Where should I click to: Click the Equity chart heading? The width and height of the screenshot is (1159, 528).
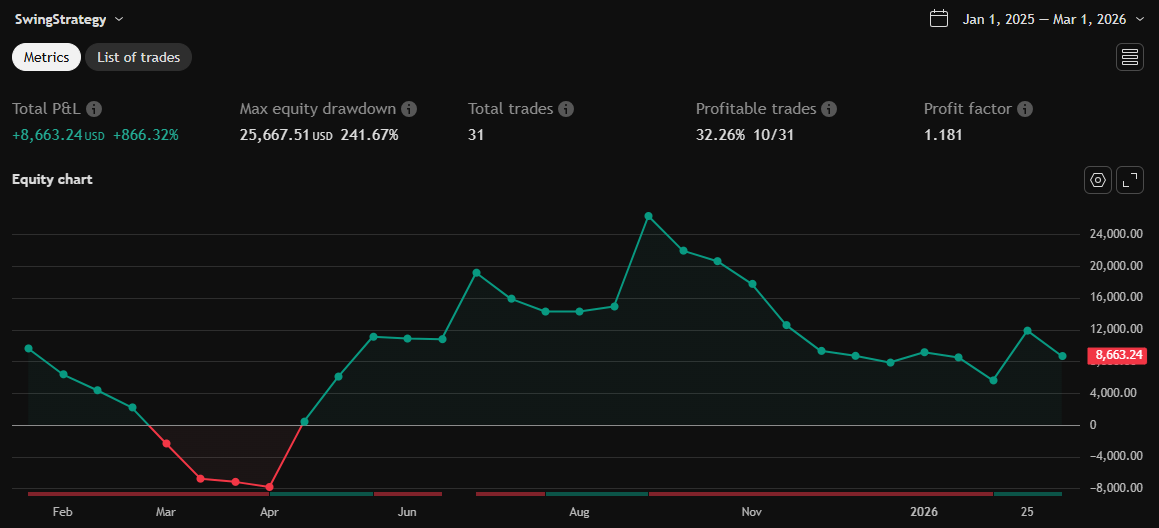[x=52, y=180]
